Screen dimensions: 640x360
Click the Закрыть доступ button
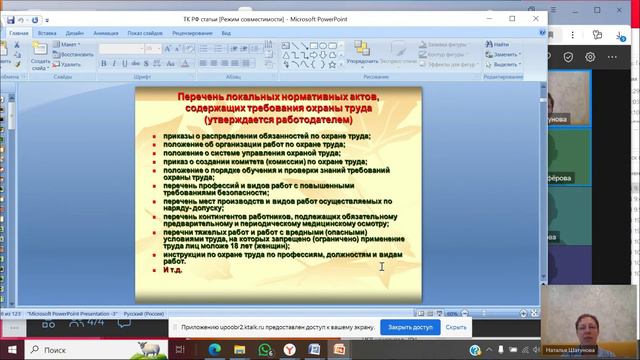[x=410, y=327]
